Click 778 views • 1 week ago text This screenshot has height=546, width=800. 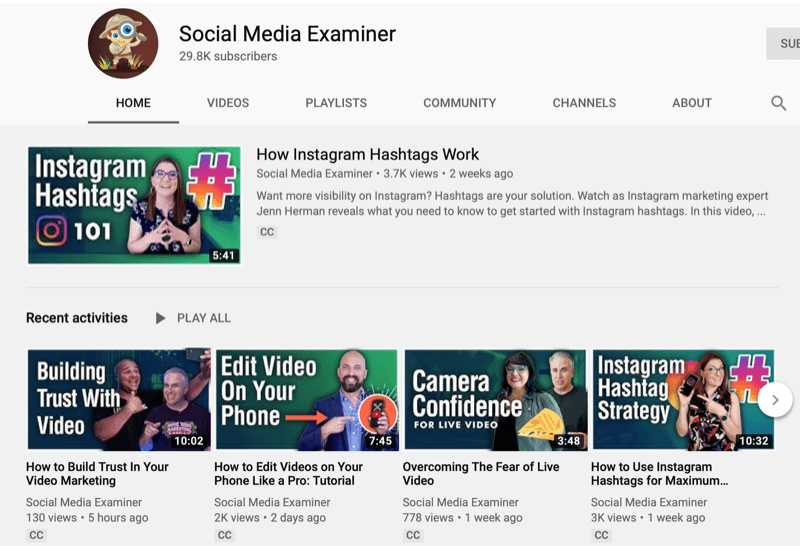tap(462, 517)
